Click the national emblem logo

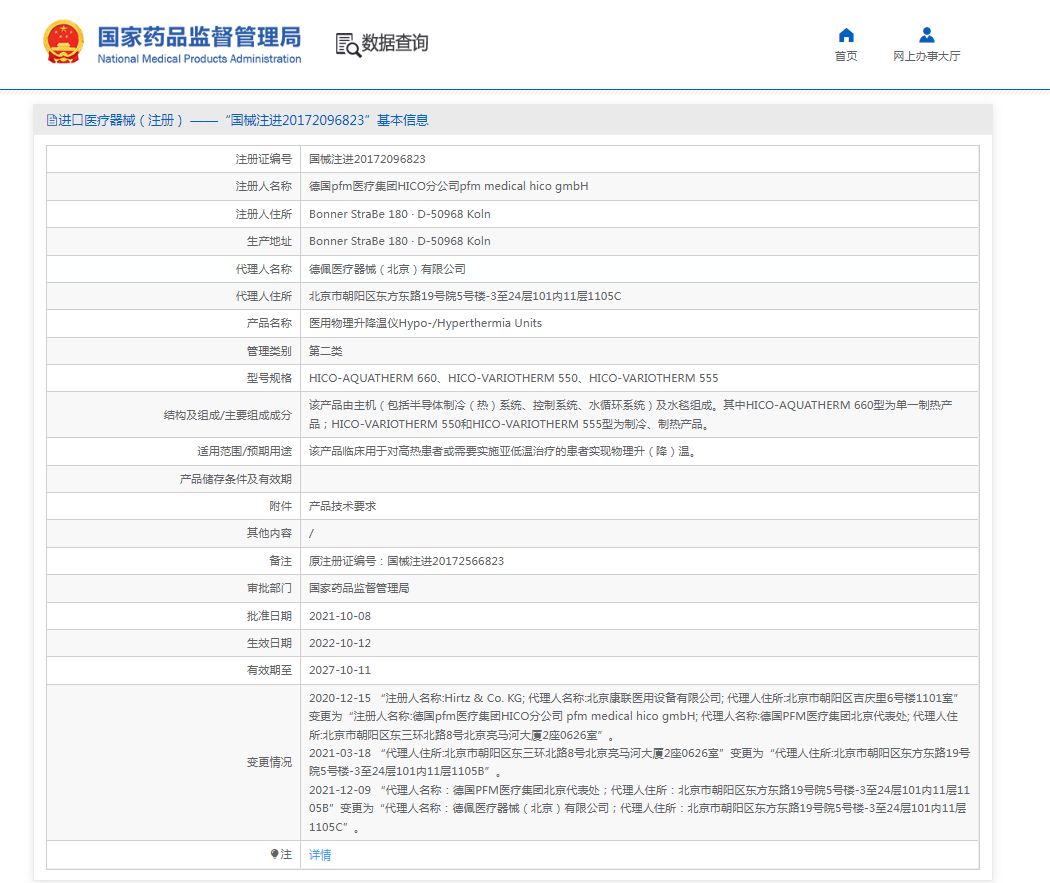[63, 43]
